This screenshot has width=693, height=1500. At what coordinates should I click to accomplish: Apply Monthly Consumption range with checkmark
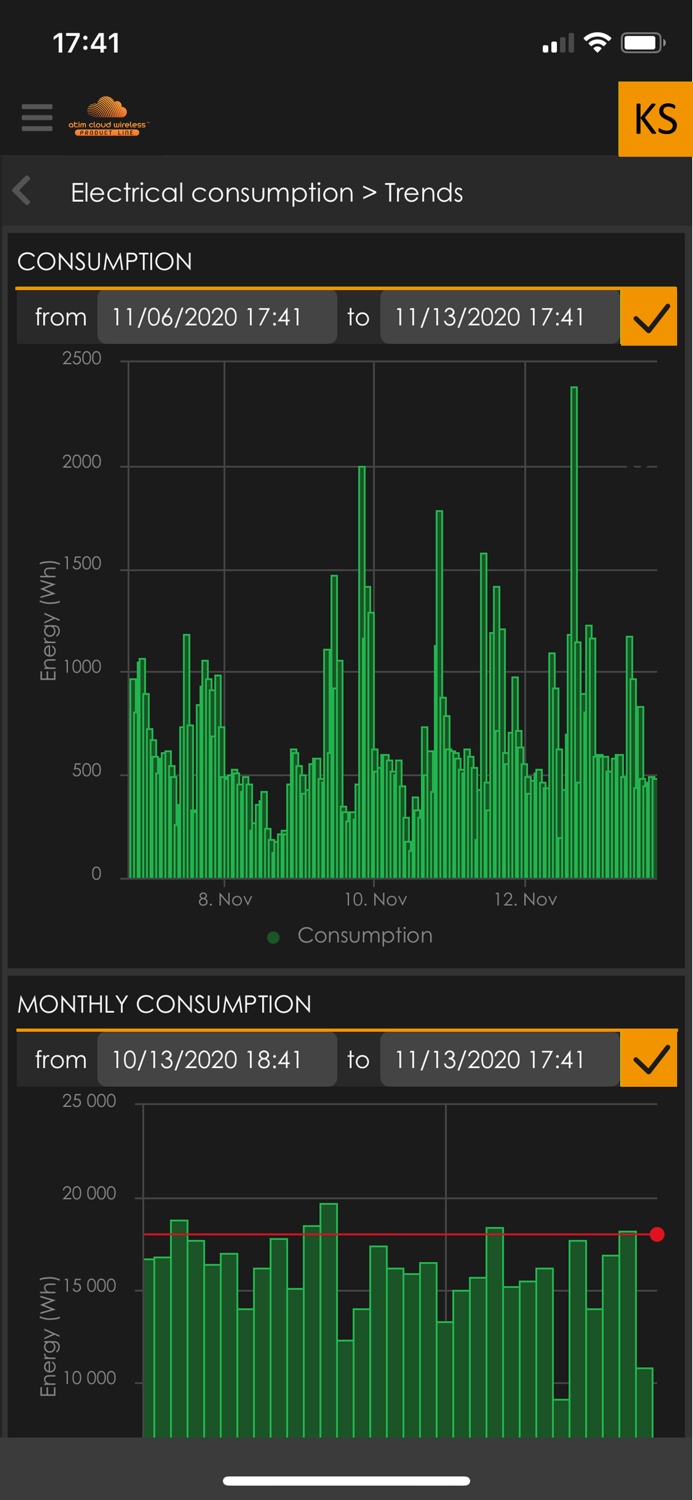[649, 1060]
